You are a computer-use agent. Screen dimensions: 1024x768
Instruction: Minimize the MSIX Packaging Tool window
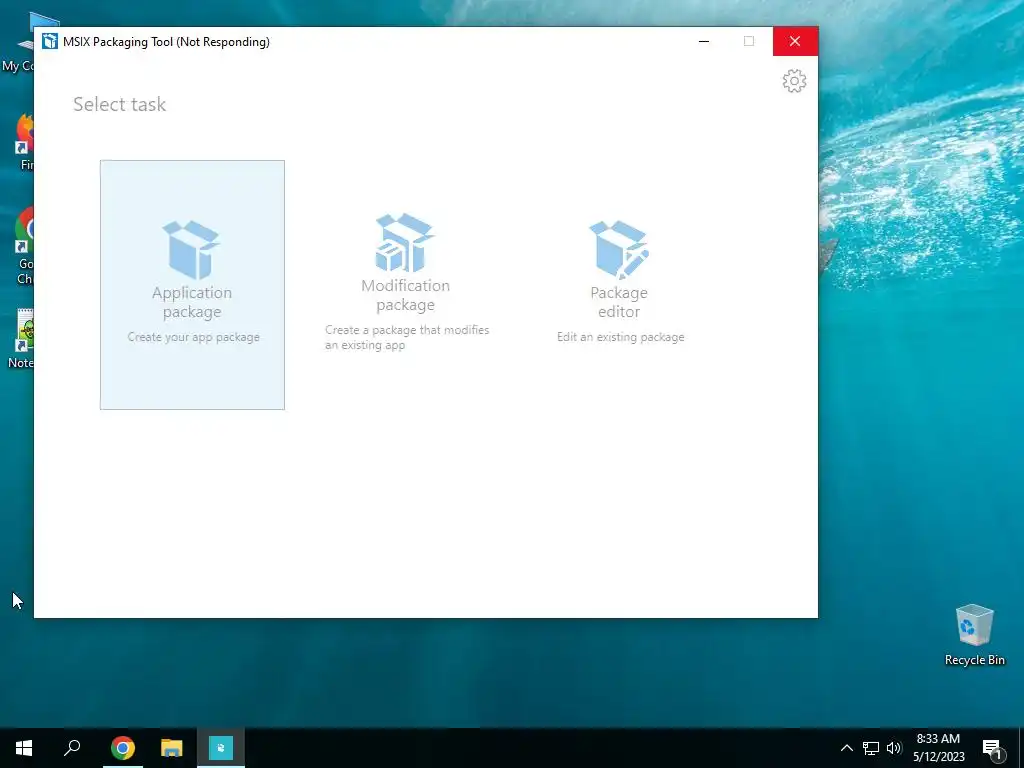pos(704,41)
